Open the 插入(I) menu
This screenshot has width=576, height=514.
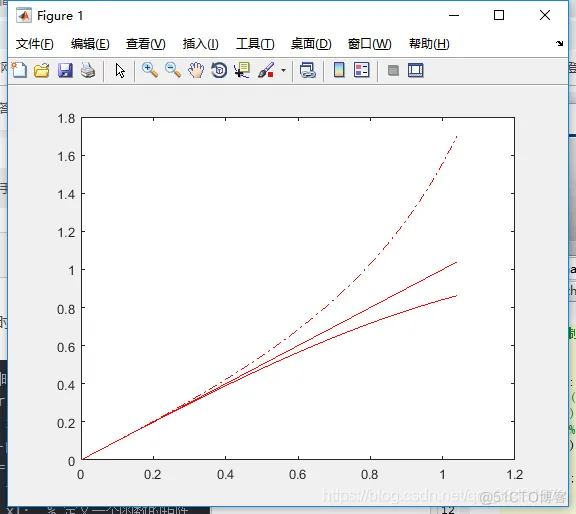tap(201, 44)
